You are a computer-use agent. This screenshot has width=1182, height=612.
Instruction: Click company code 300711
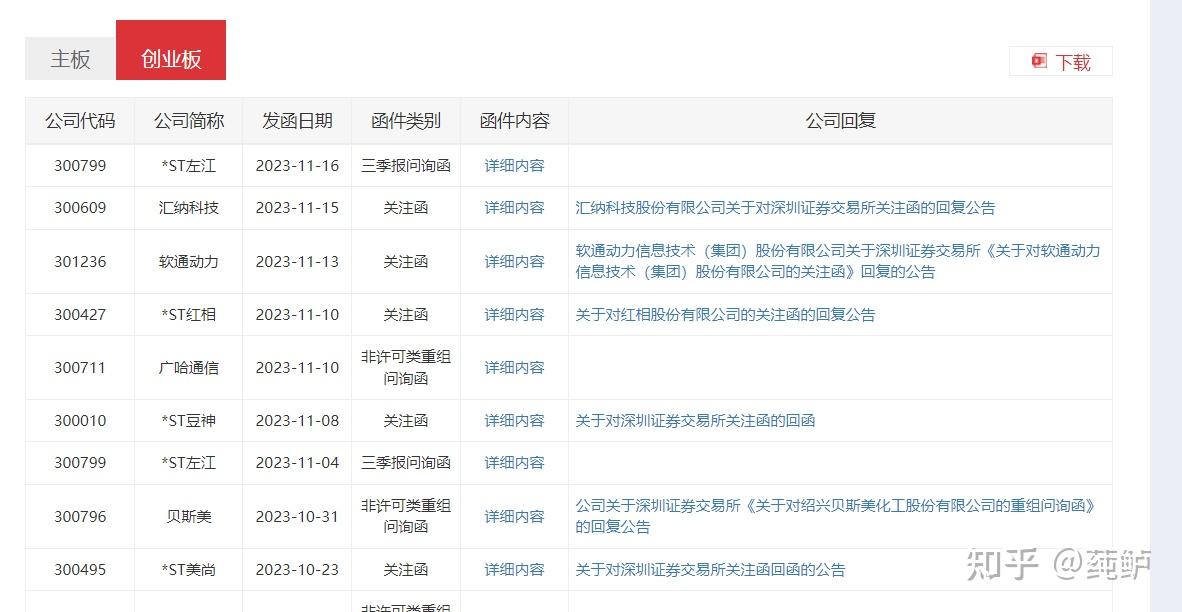pos(80,368)
